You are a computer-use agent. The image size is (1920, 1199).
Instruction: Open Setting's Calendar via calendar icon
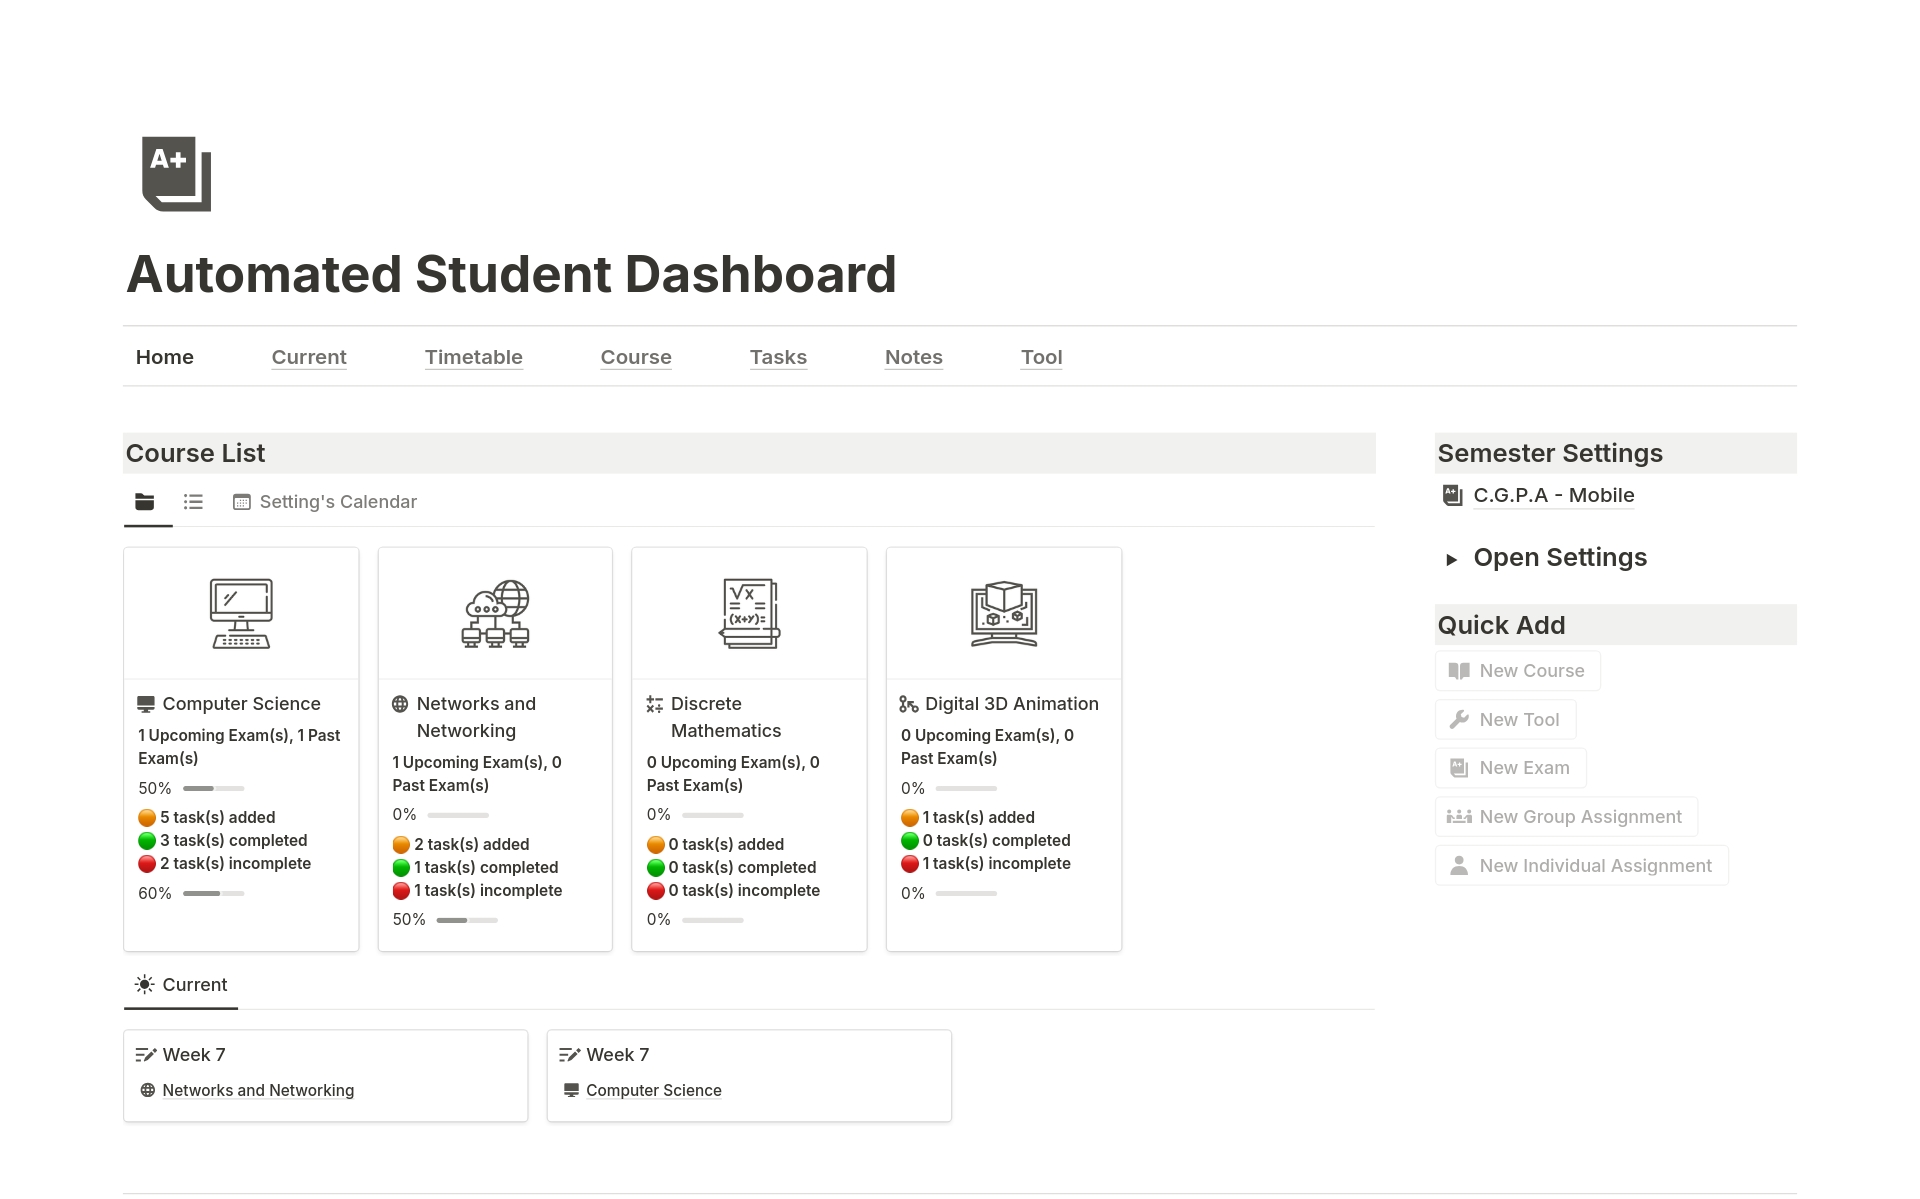point(241,502)
